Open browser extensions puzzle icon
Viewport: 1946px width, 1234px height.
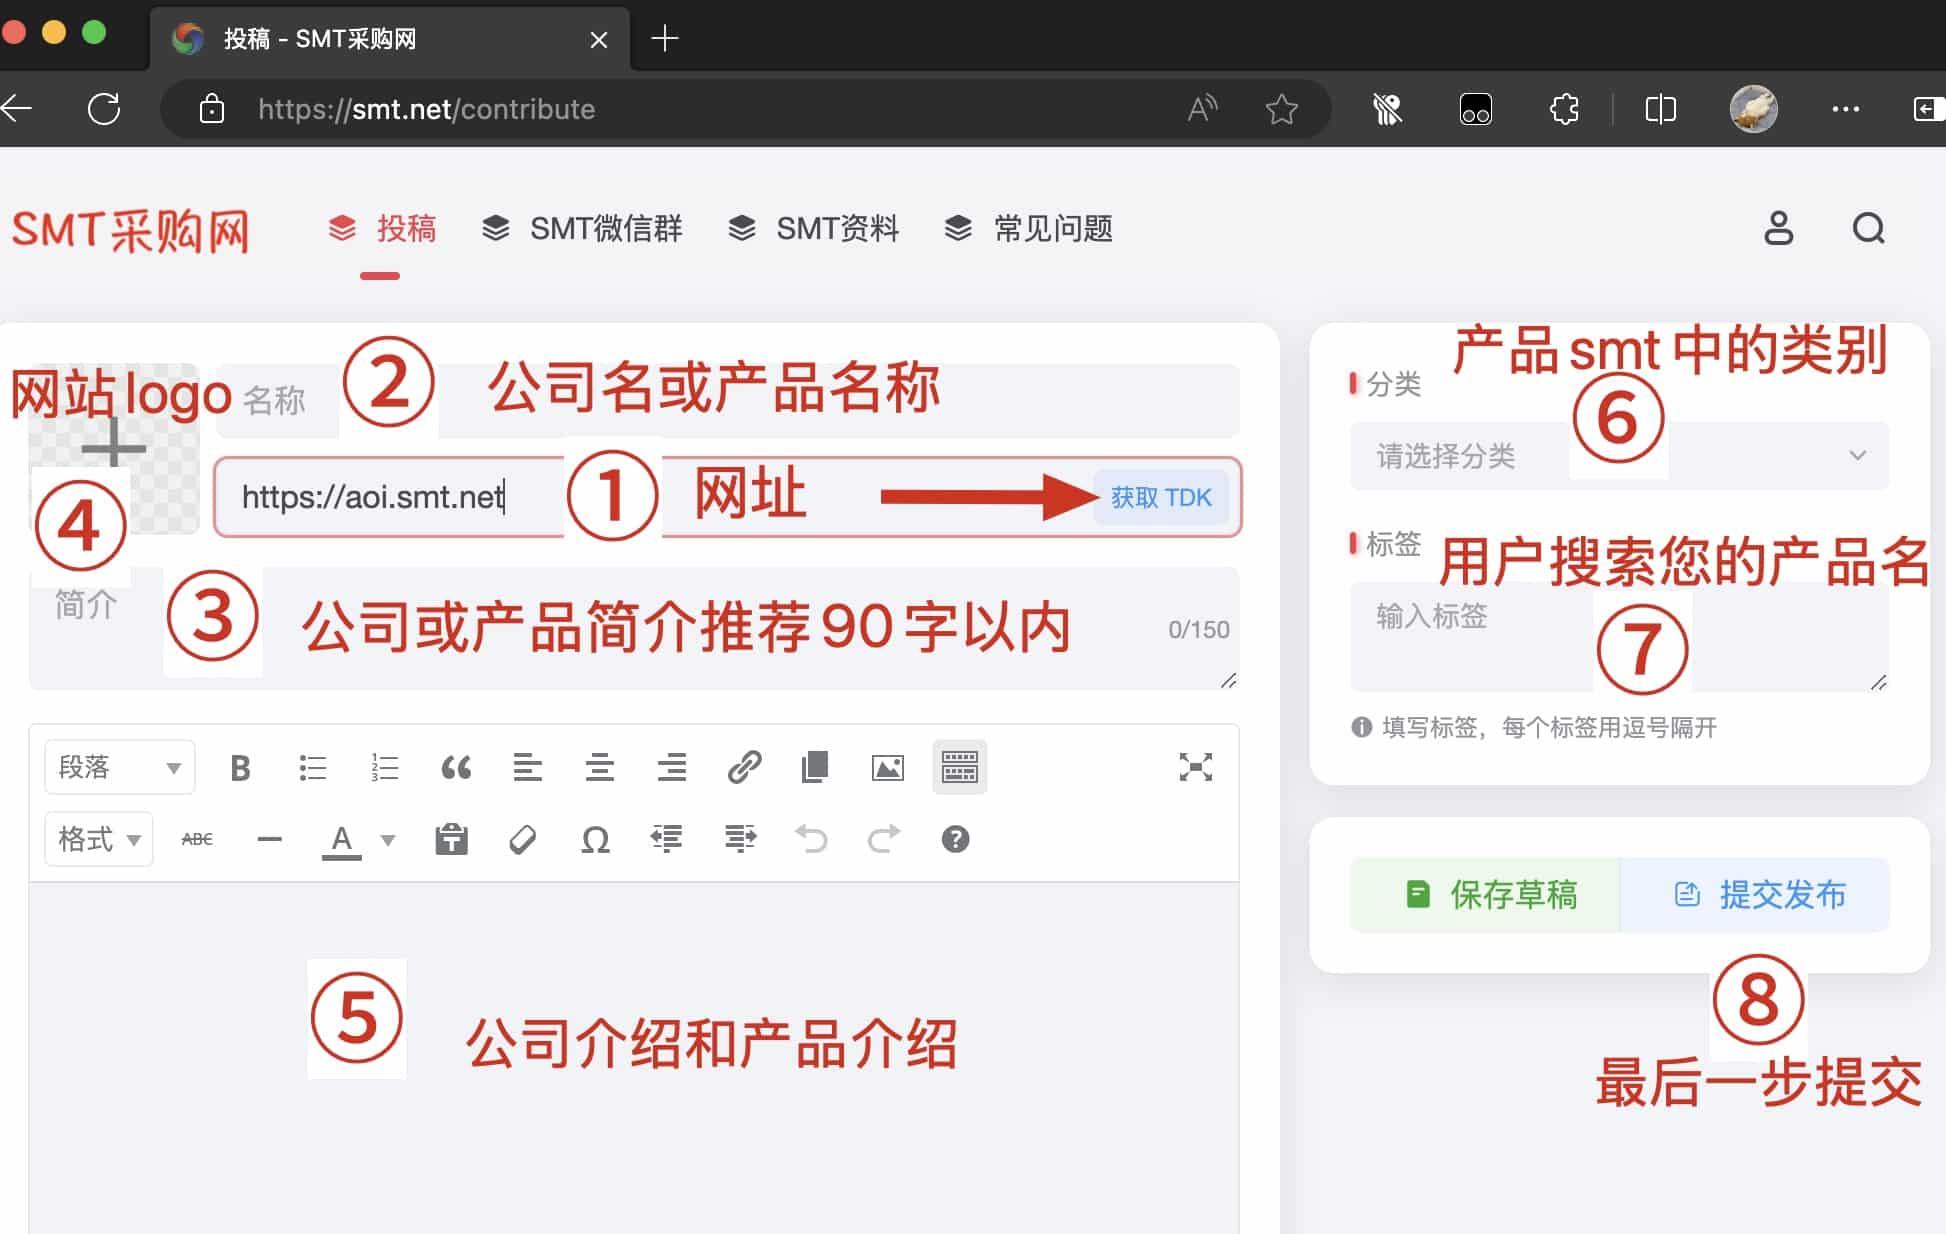click(x=1564, y=109)
